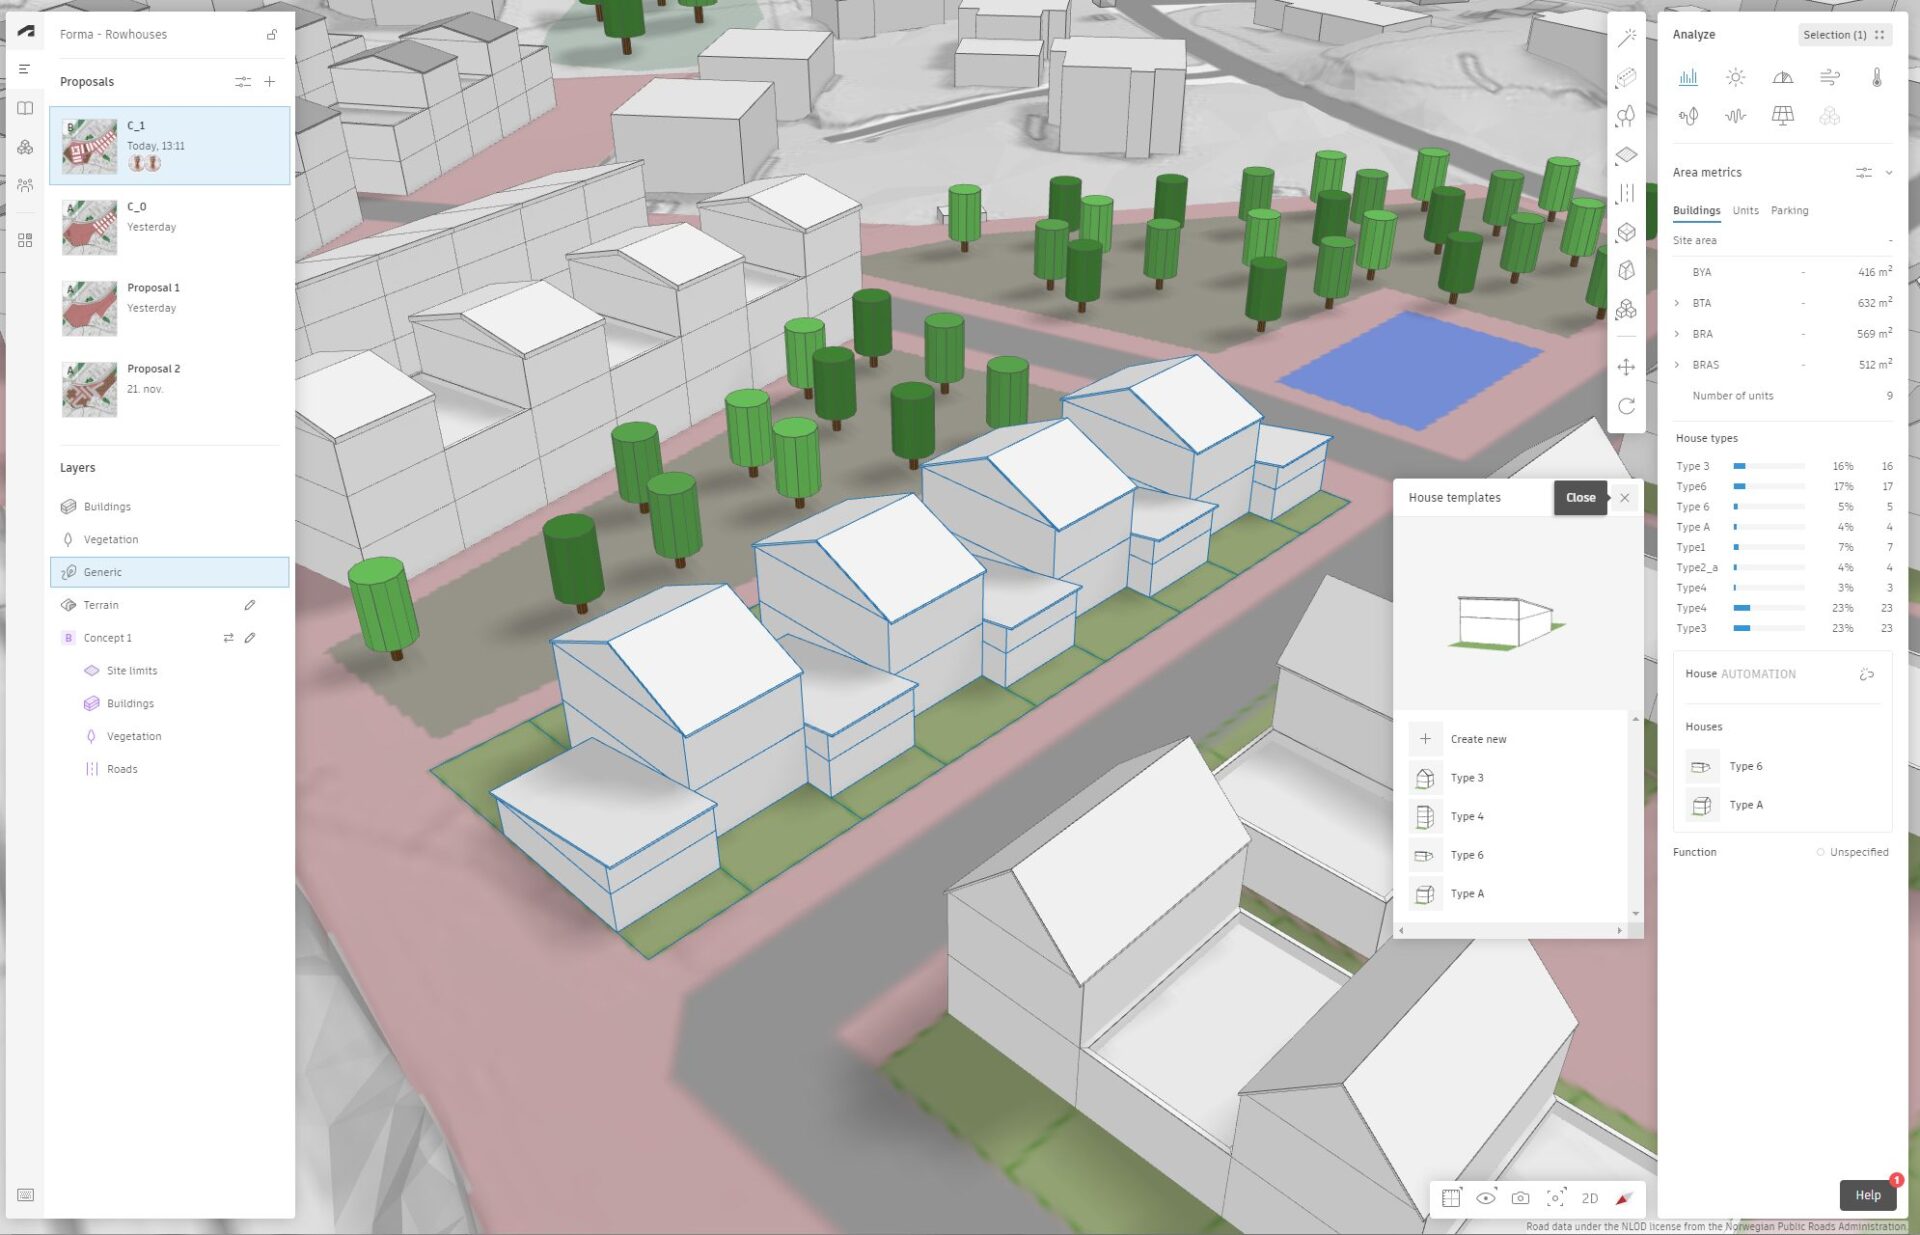This screenshot has height=1235, width=1920.
Task: Click Create new in House templates
Action: (x=1477, y=738)
